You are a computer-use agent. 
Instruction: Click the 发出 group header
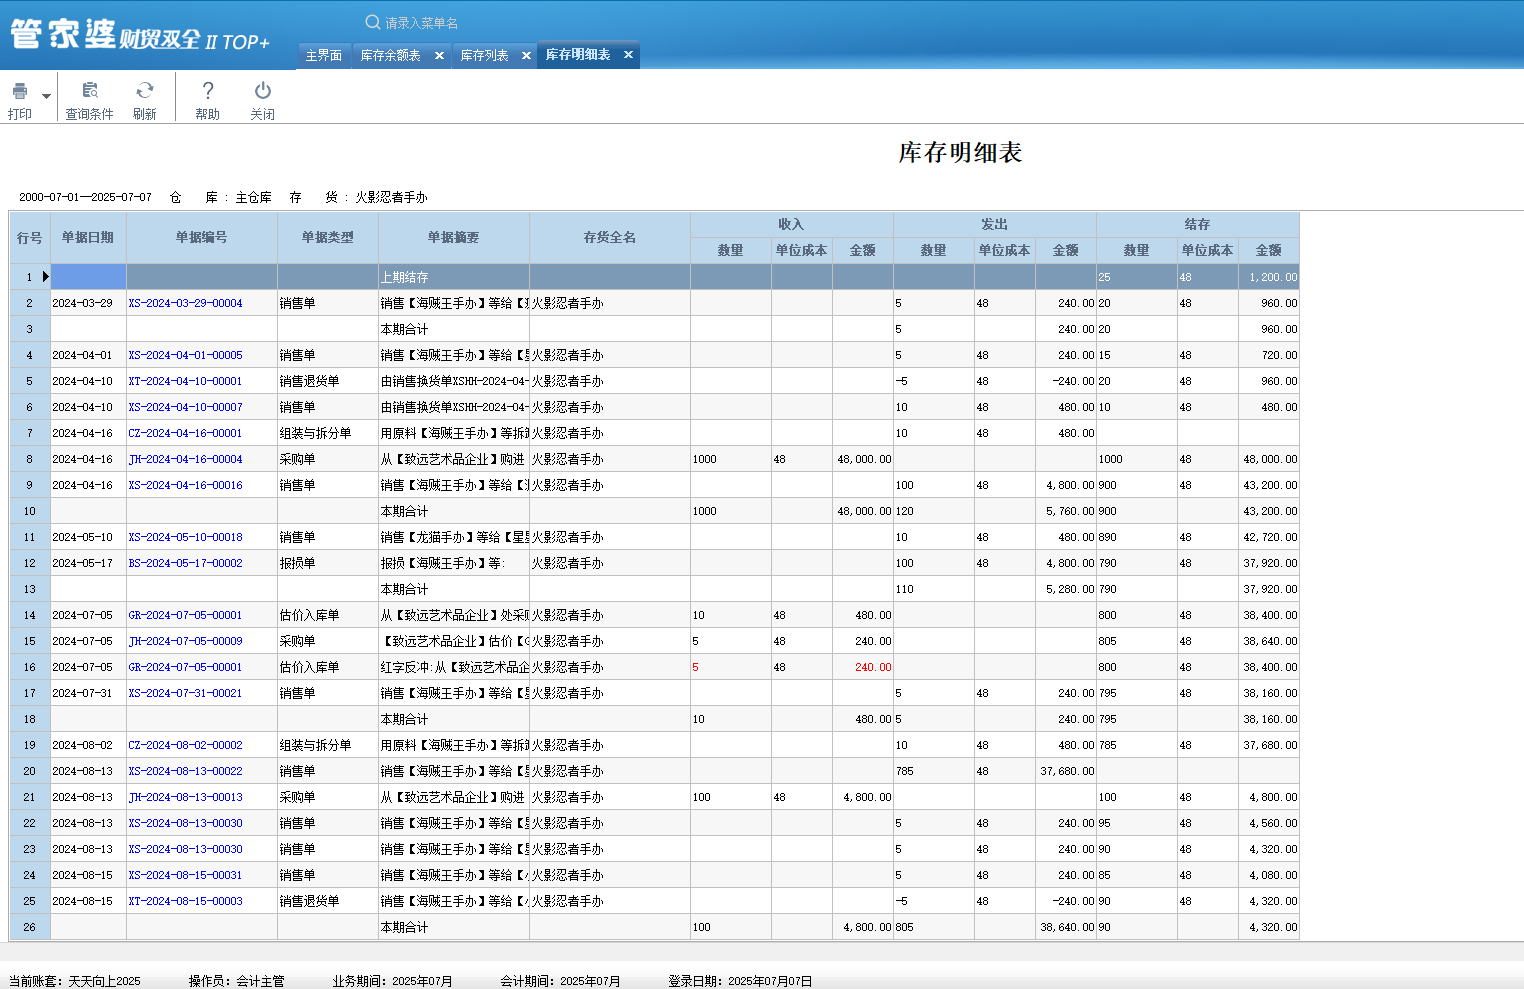point(995,225)
